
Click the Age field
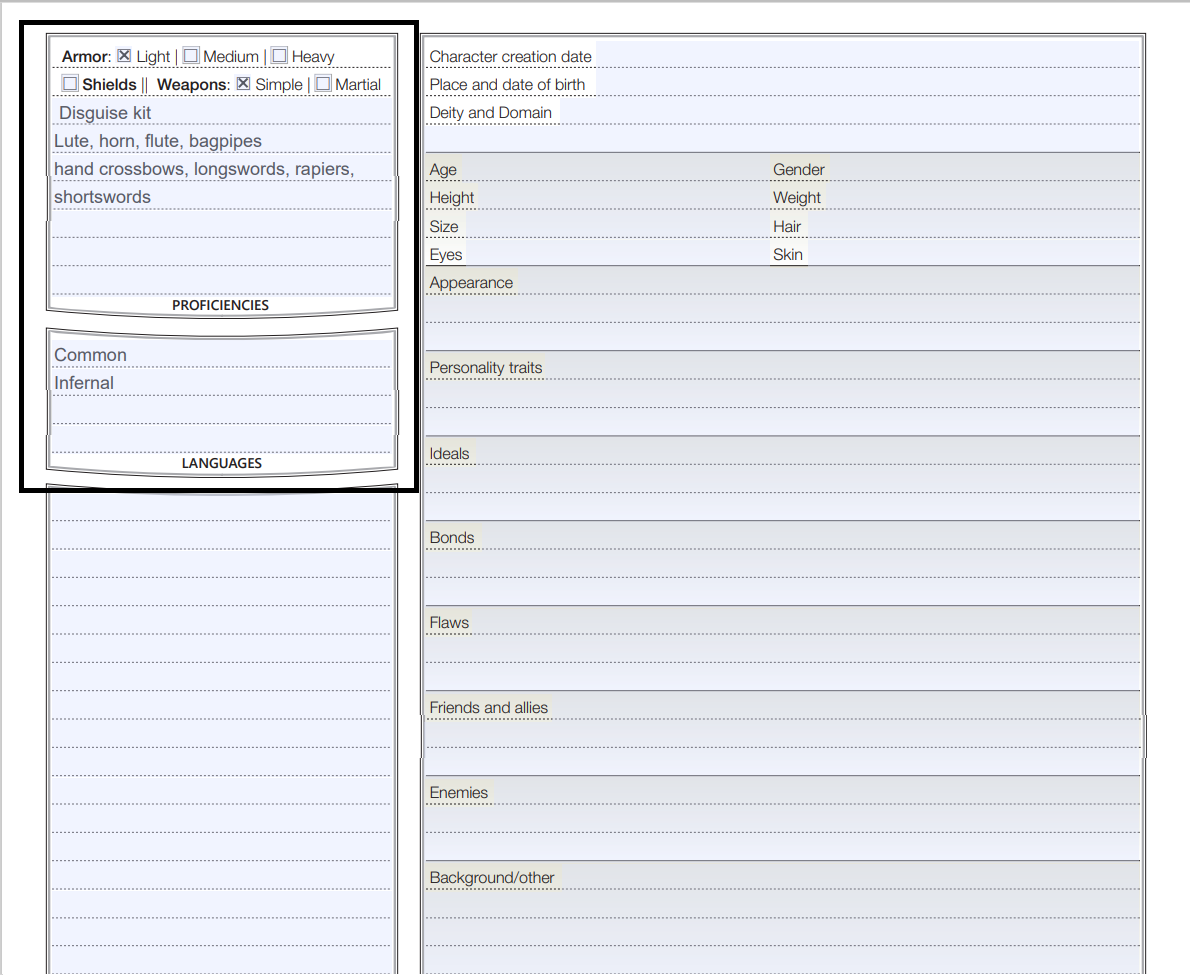614,169
